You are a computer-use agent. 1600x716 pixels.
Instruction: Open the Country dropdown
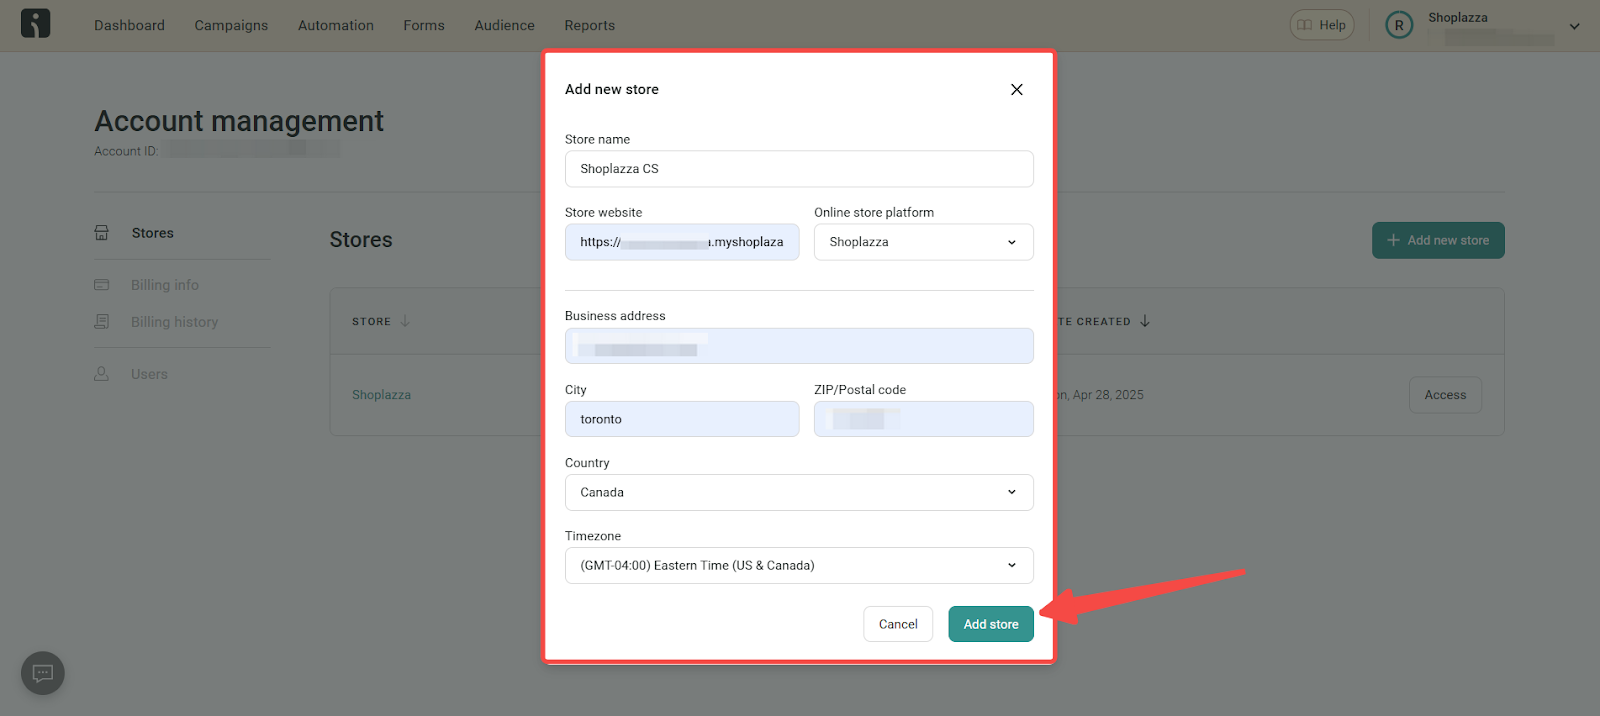pos(799,492)
